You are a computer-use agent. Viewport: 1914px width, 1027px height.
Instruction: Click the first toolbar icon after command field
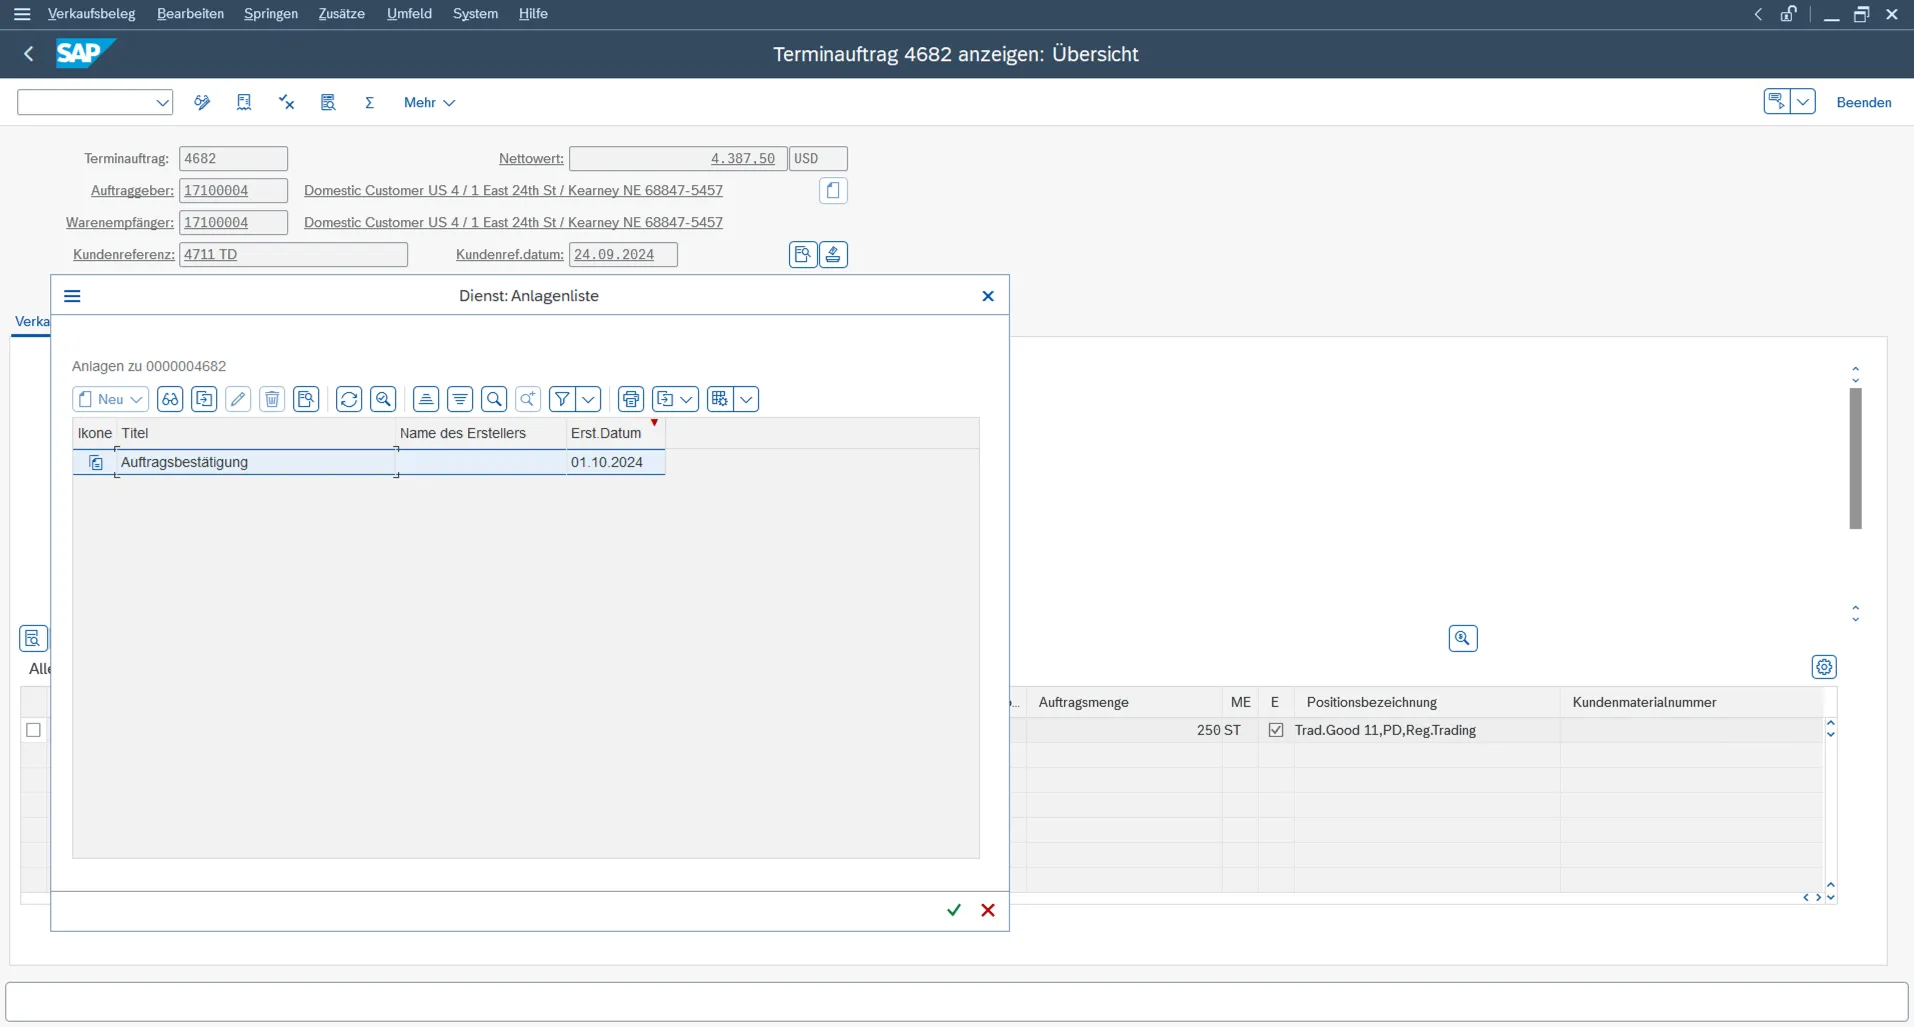pos(202,102)
